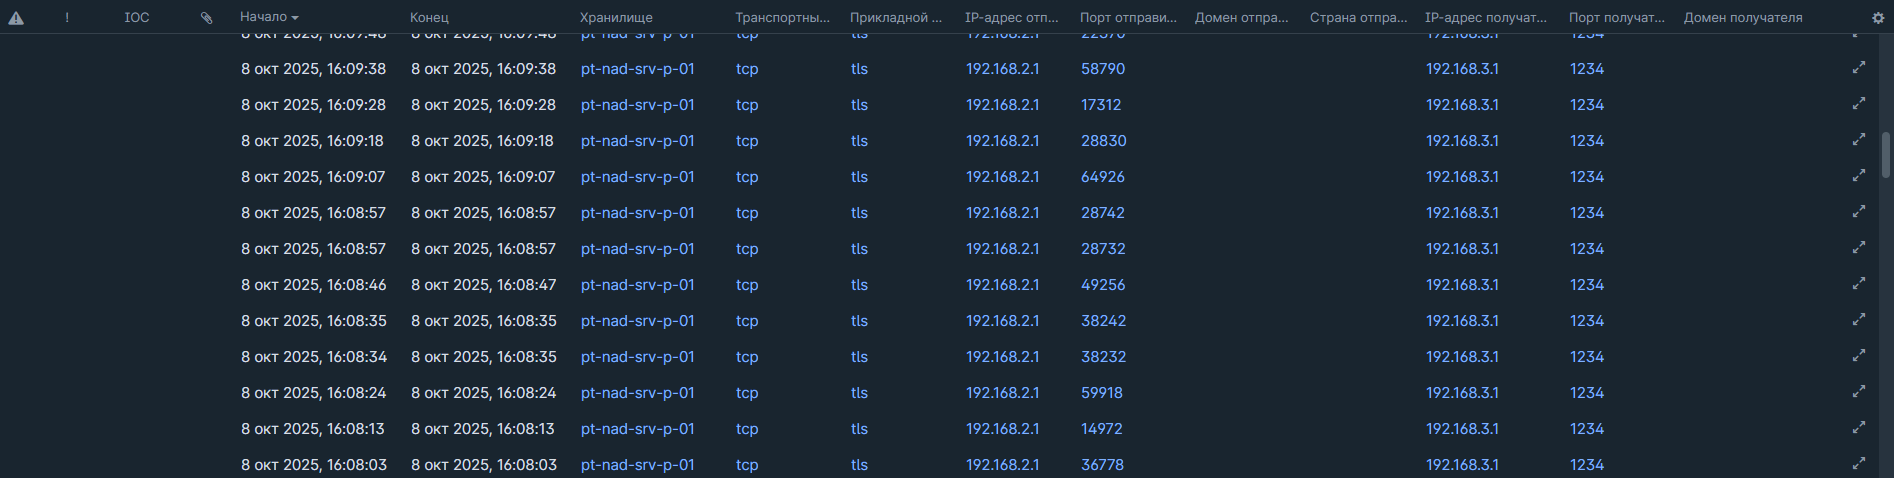
Task: Expand session row with sender port 59918
Action: 1858,392
